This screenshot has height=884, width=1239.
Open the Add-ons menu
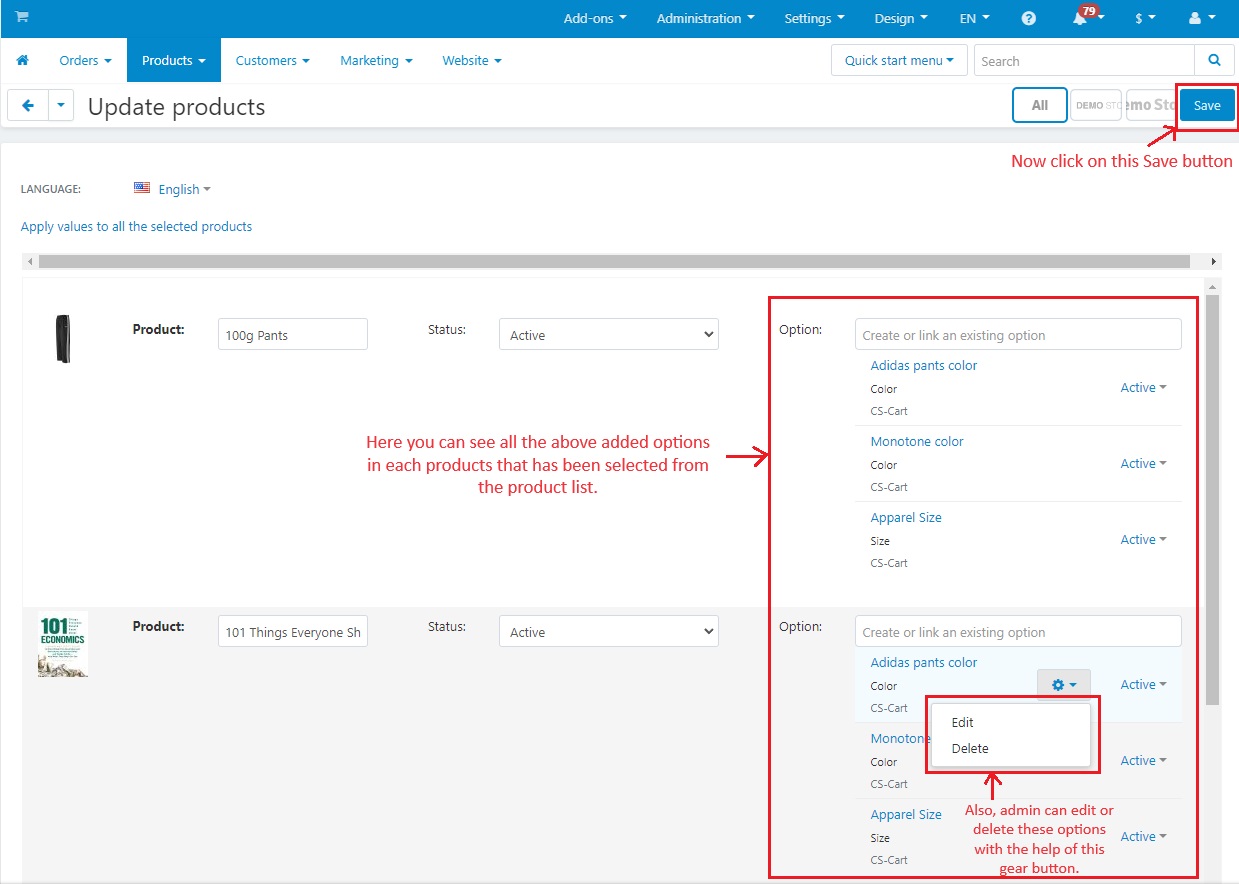click(595, 19)
